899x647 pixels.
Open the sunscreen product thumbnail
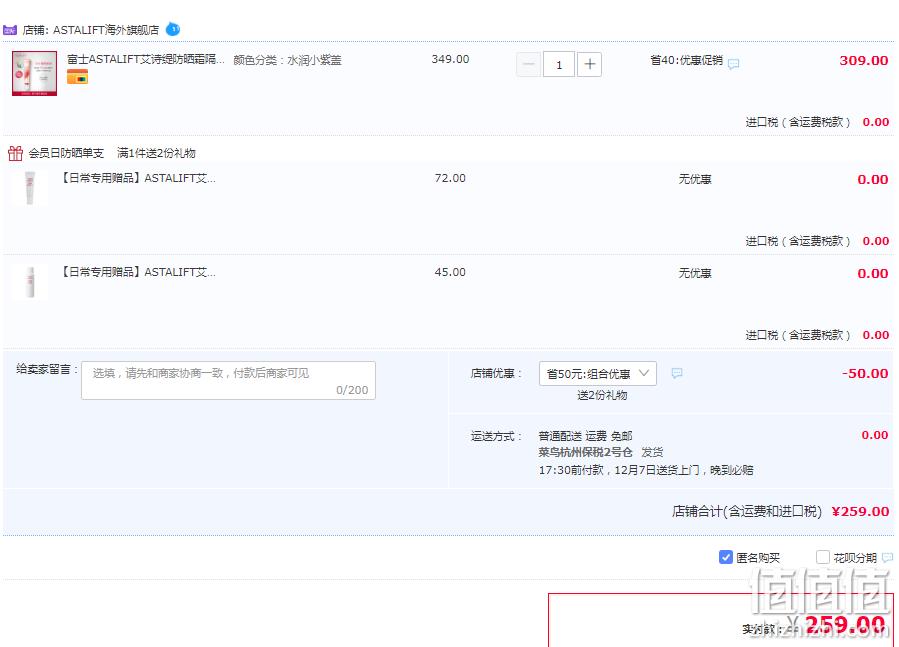pyautogui.click(x=34, y=73)
